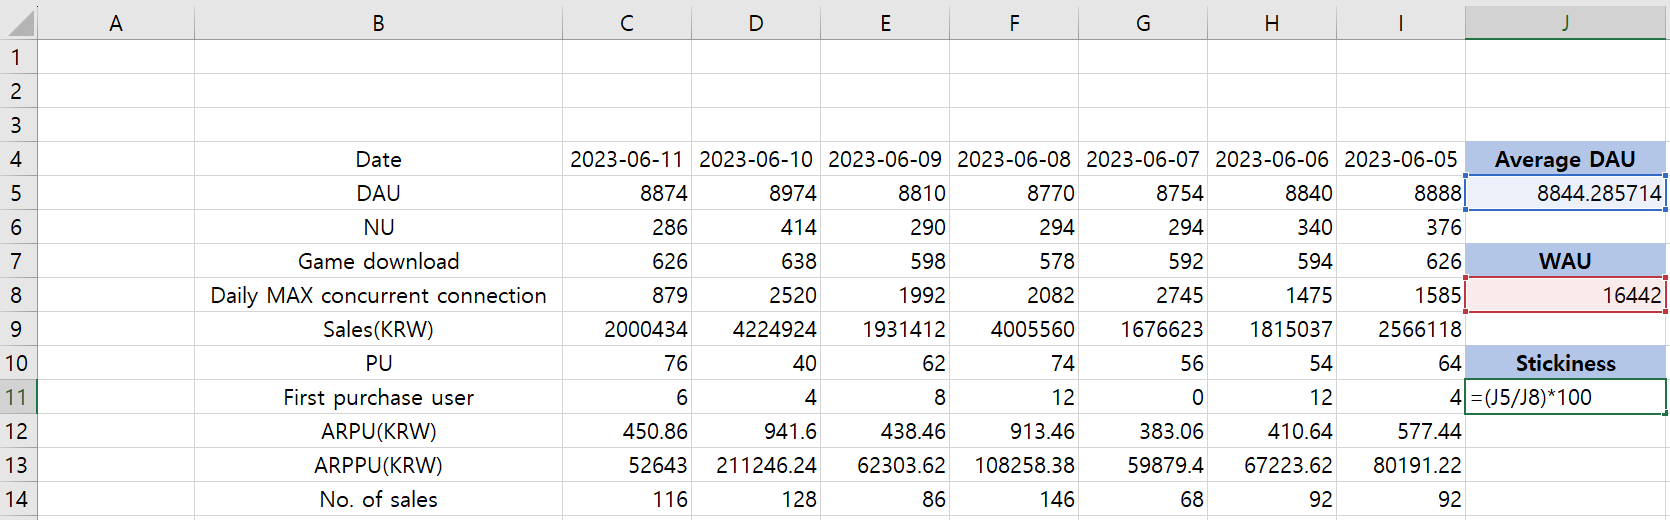Image resolution: width=1670 pixels, height=520 pixels.
Task: Click No. of sales value 116
Action: pos(627,499)
